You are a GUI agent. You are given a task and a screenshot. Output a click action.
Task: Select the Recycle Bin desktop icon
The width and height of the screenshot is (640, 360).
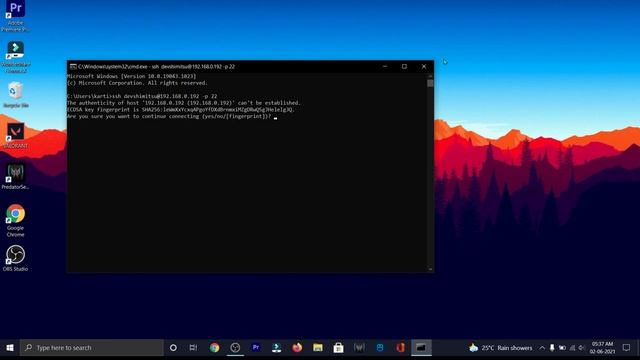(x=16, y=95)
